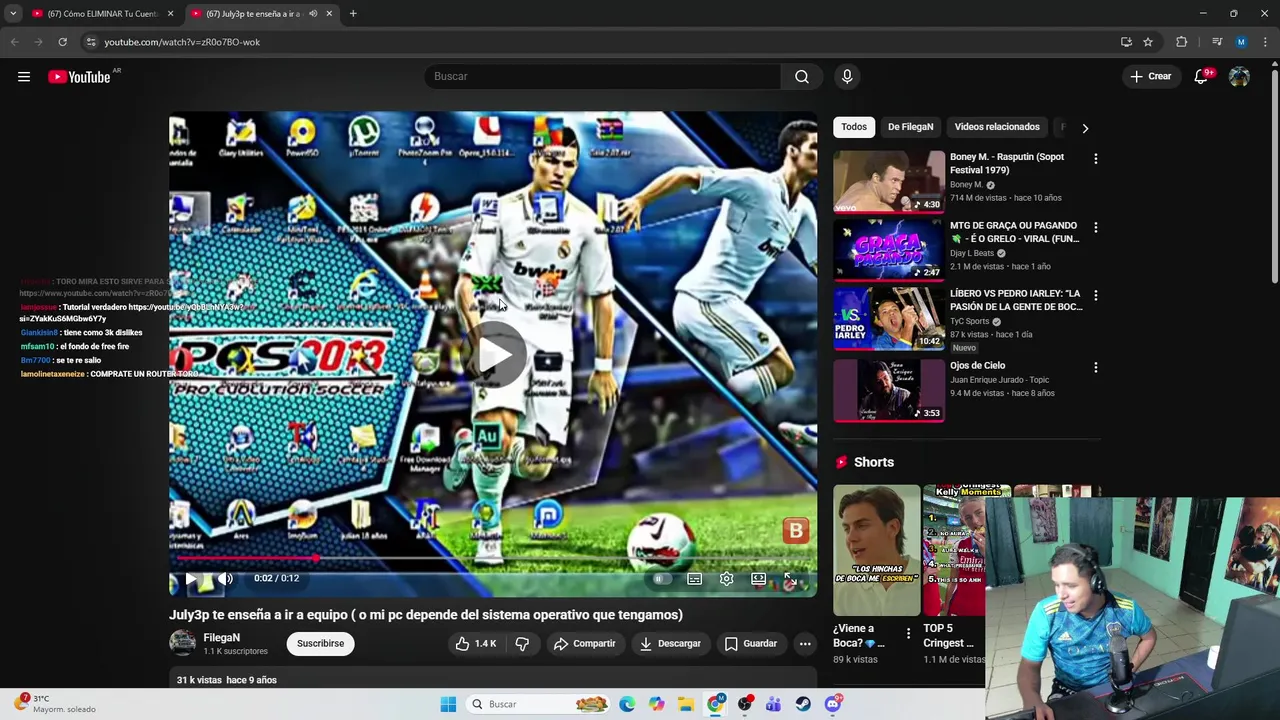Go to the YouTube home logo
The image size is (1280, 720).
[79, 77]
